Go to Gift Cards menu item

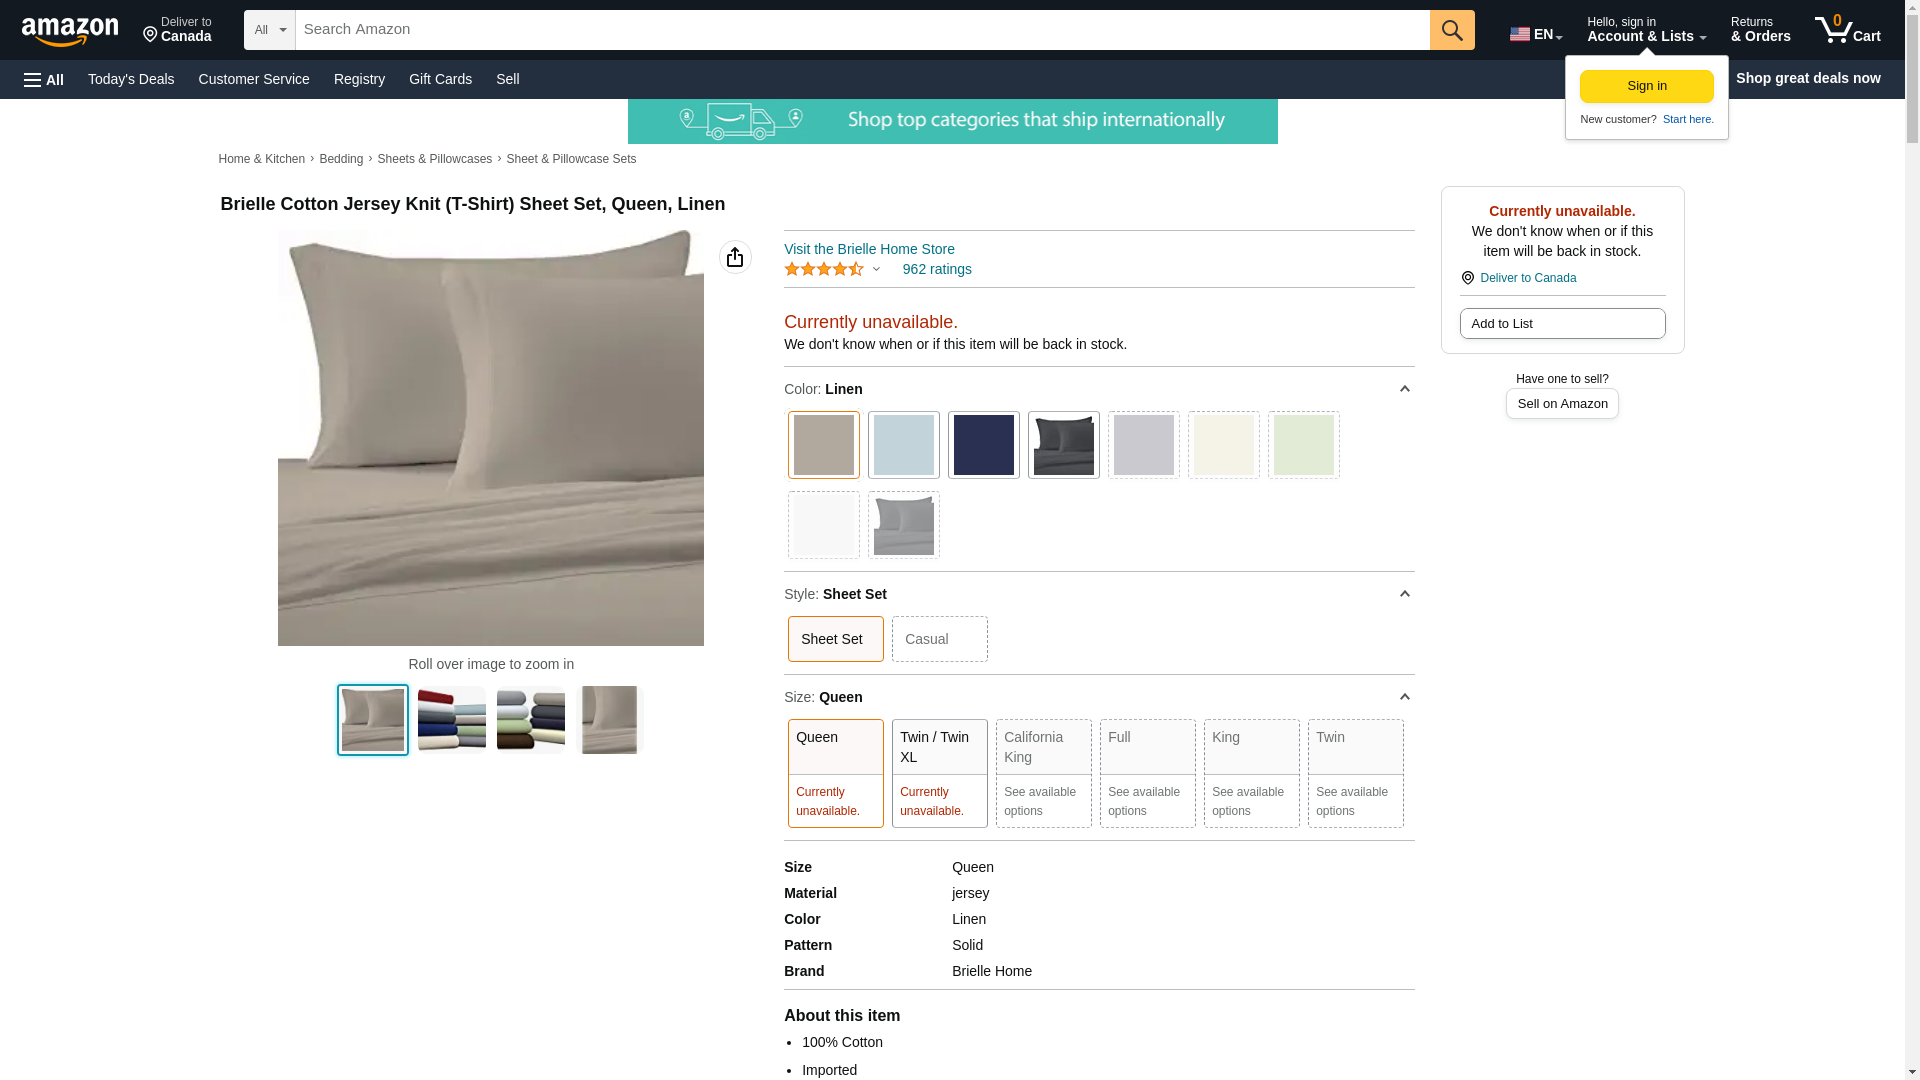tap(440, 79)
